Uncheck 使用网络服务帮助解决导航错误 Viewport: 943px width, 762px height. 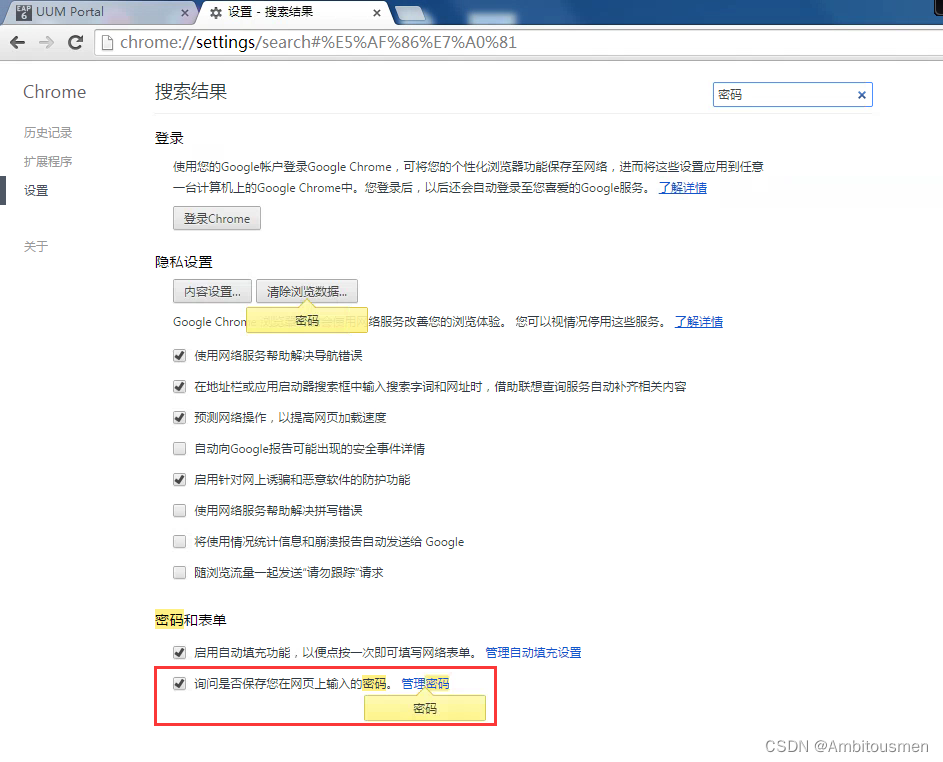tap(179, 355)
